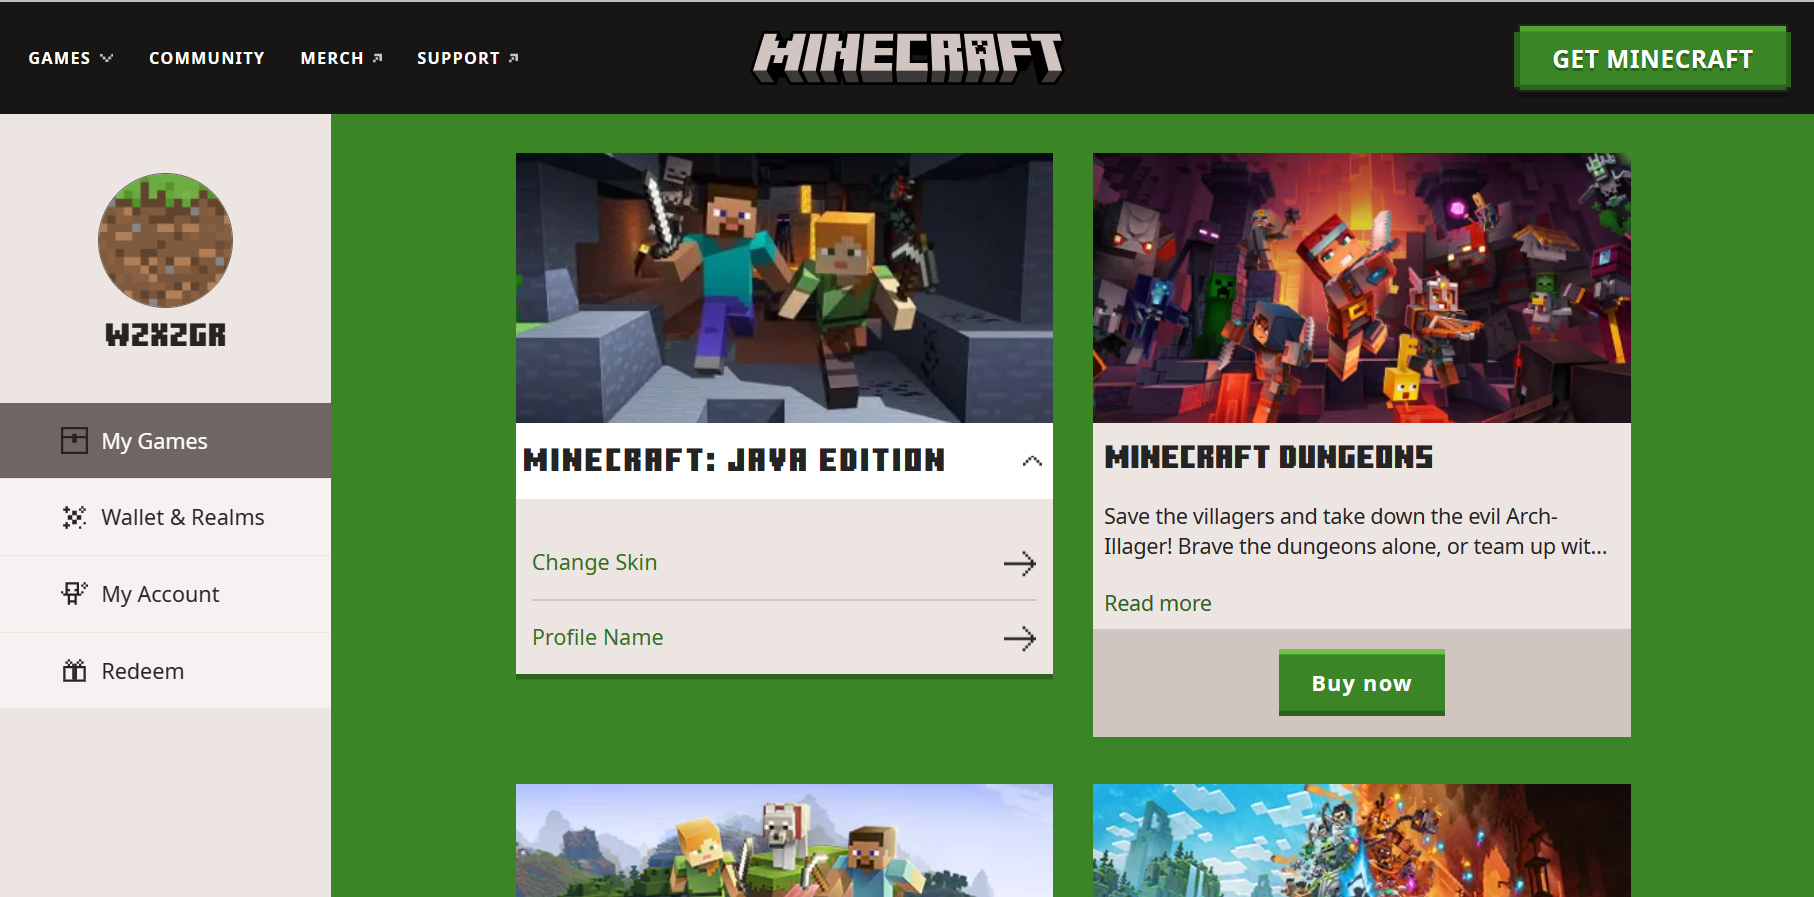Go to the Community page
The height and width of the screenshot is (897, 1814).
pyautogui.click(x=207, y=58)
